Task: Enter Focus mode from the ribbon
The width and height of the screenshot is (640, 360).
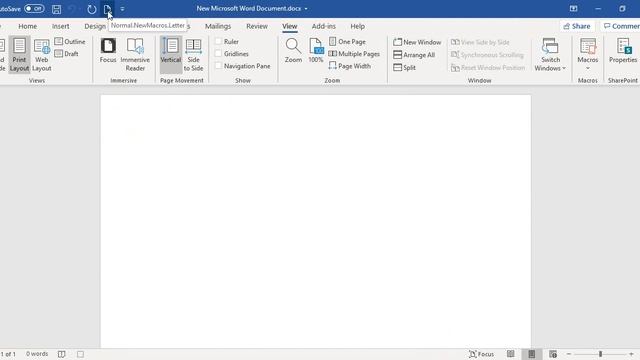Action: click(108, 51)
